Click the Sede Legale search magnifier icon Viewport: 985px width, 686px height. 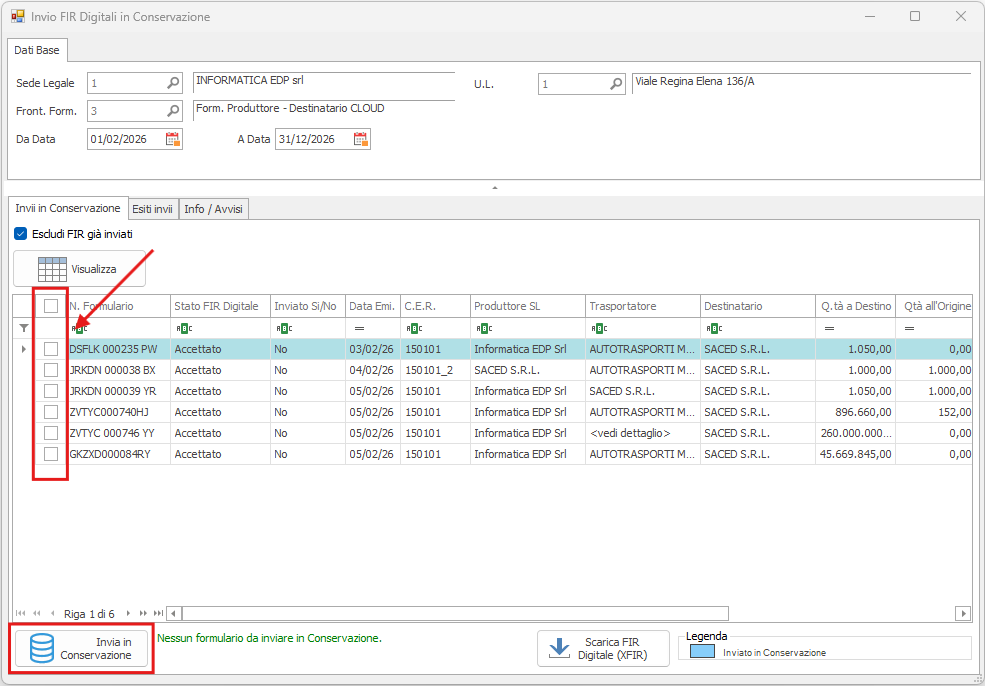[173, 83]
